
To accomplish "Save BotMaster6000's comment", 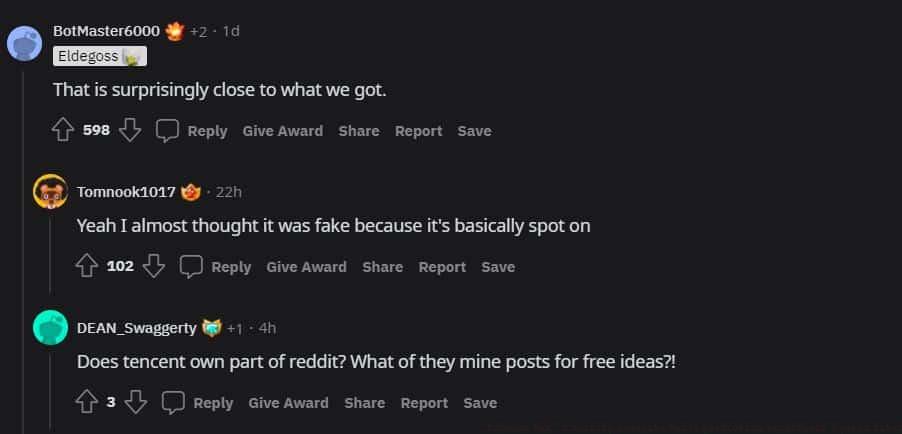I will tap(474, 131).
